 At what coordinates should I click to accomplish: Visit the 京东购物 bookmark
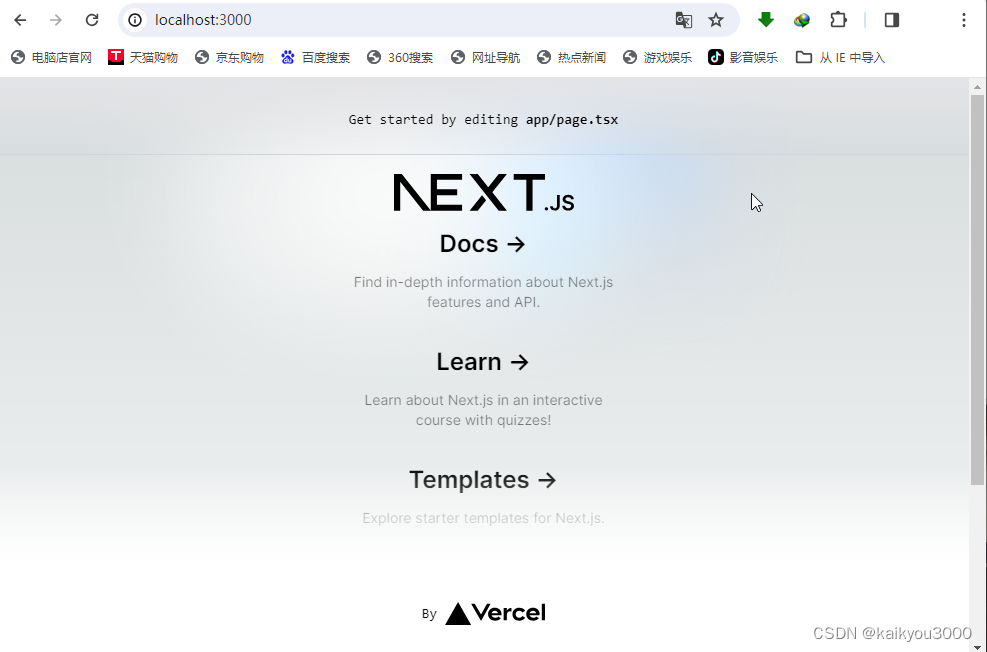coord(228,57)
